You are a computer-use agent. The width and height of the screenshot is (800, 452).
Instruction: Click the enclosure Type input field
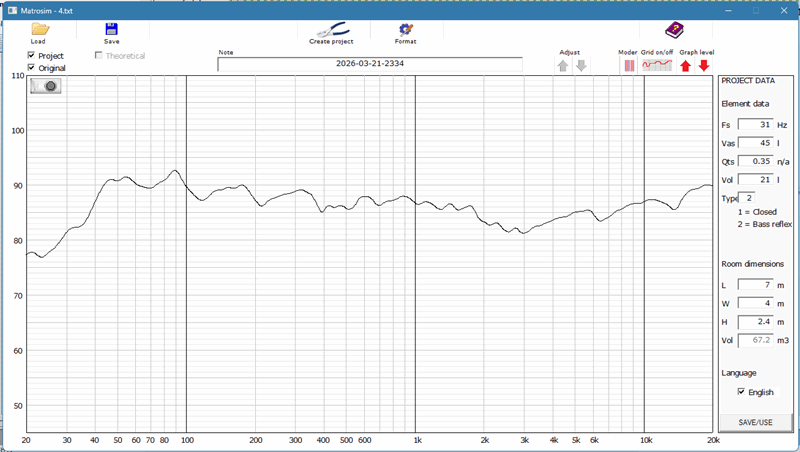click(x=747, y=199)
